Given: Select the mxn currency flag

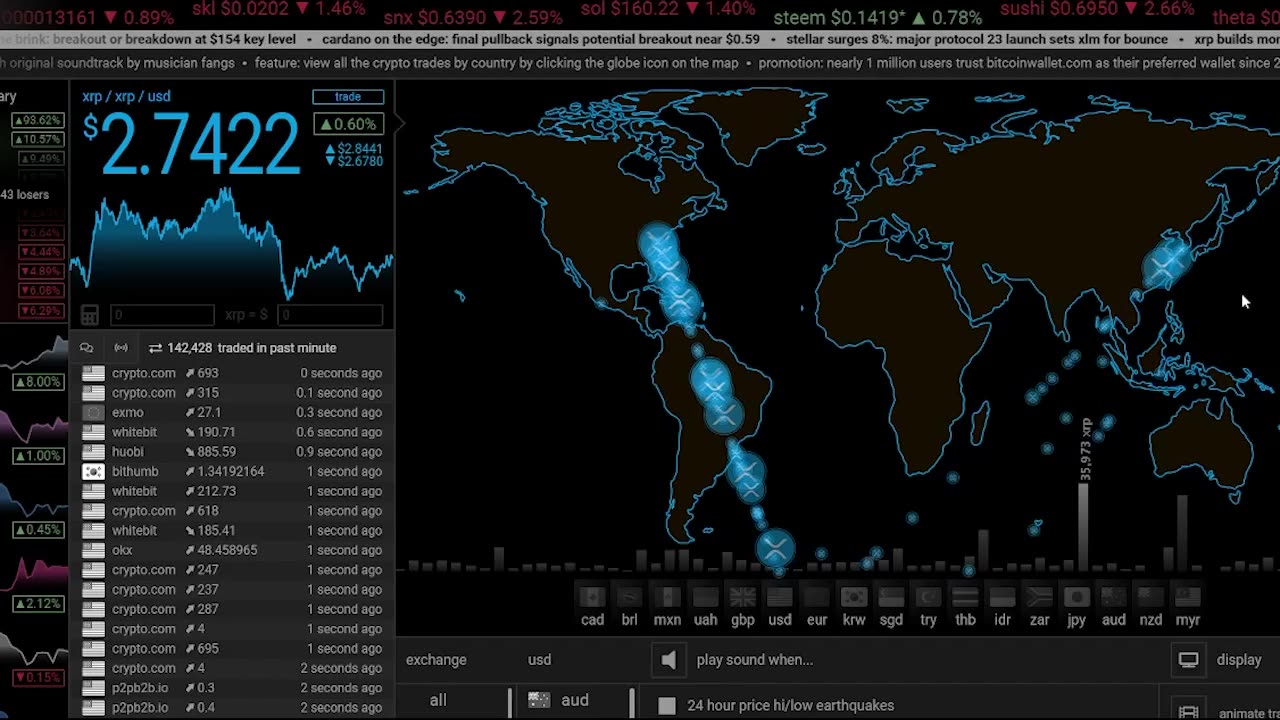Looking at the screenshot, I should (x=667, y=597).
